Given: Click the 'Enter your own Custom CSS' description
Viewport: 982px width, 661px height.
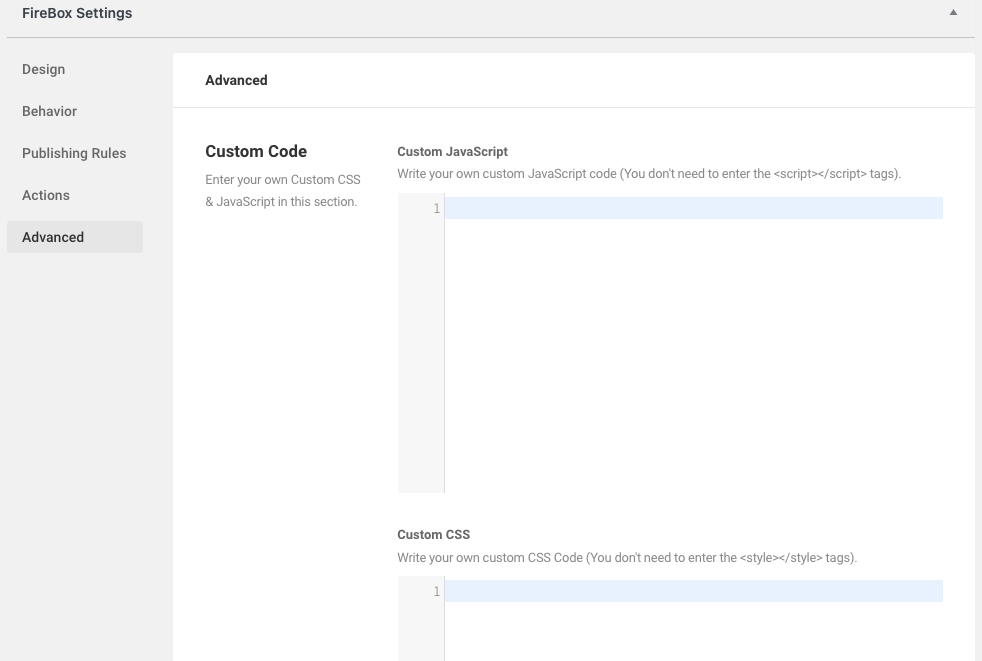Looking at the screenshot, I should (283, 190).
